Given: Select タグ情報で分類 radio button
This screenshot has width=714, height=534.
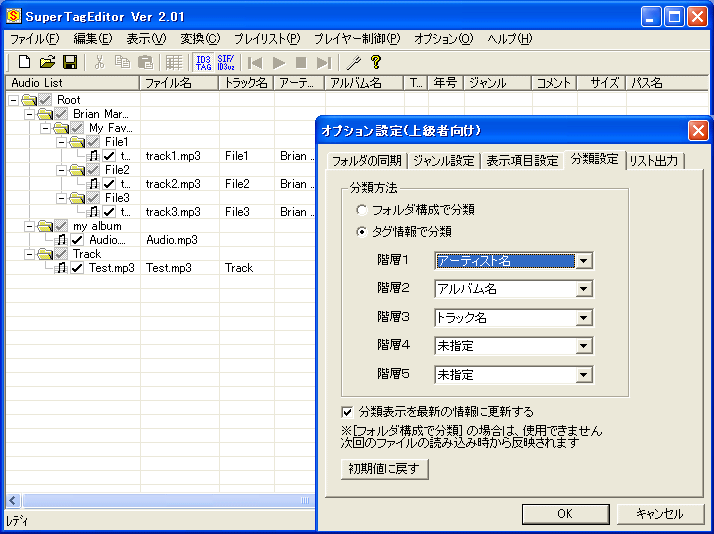Looking at the screenshot, I should [362, 232].
